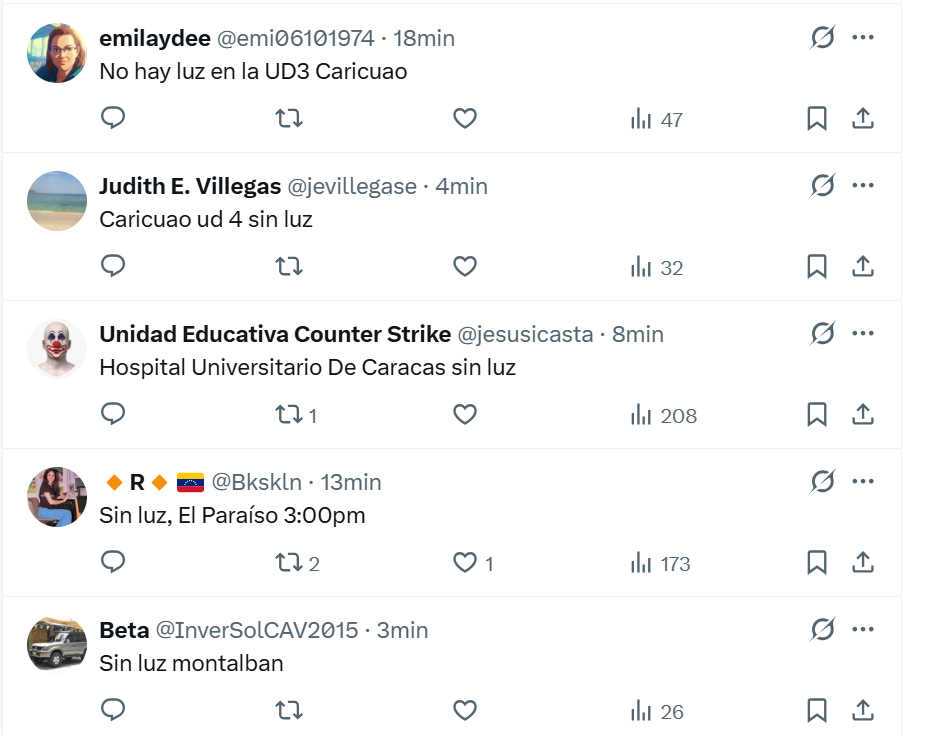Open the @InverSolCAV2015 handle link

tap(257, 630)
